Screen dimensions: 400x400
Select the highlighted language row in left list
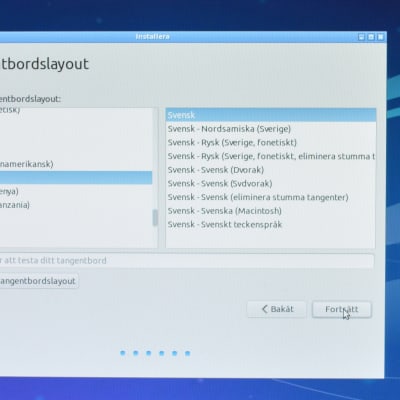click(x=76, y=178)
